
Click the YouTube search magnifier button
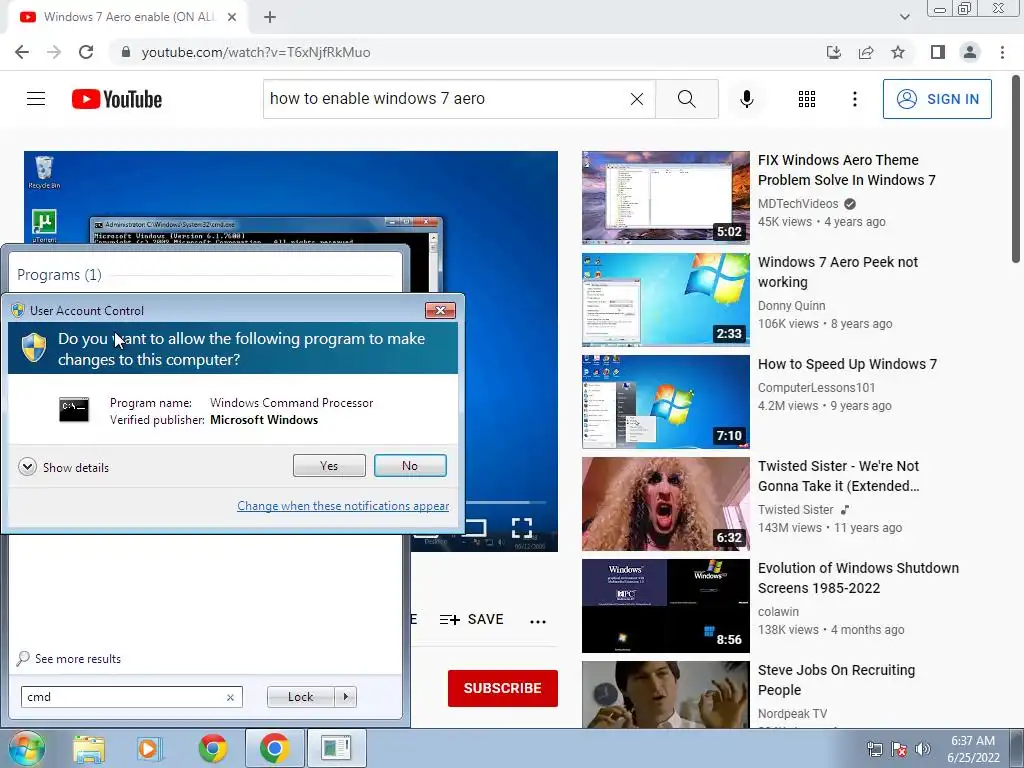click(x=686, y=99)
